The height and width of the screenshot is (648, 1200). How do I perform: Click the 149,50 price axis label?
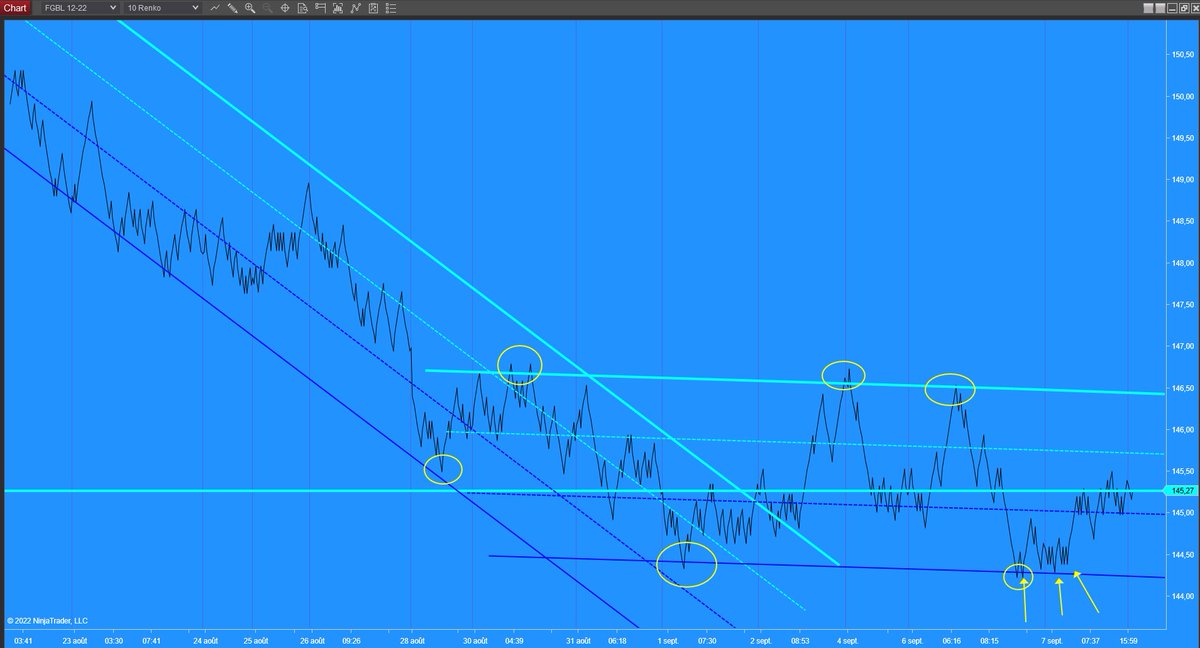click(1181, 139)
